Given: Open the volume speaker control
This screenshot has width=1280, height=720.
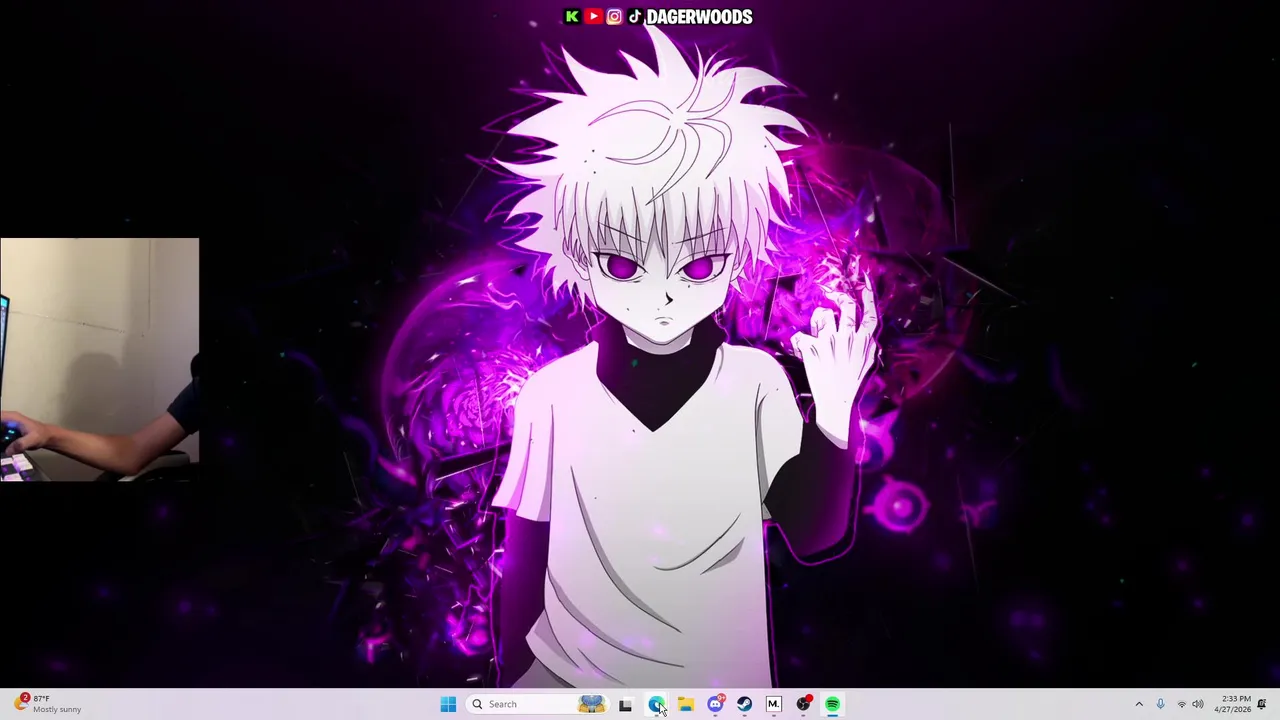Looking at the screenshot, I should point(1198,704).
